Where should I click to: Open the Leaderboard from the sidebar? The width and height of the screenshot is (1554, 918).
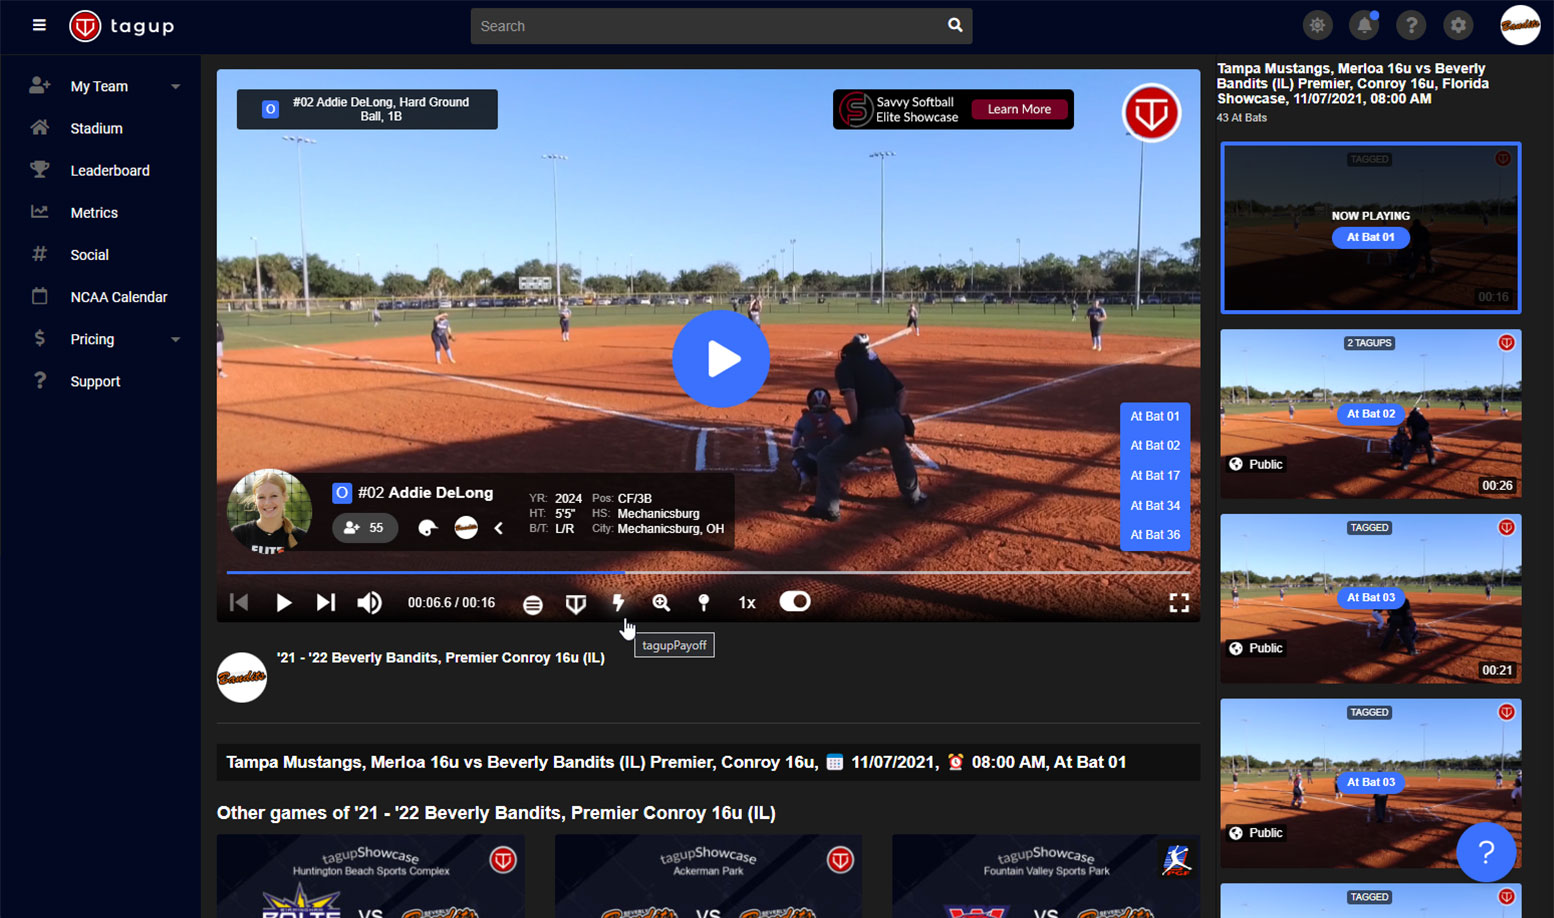[x=110, y=170]
